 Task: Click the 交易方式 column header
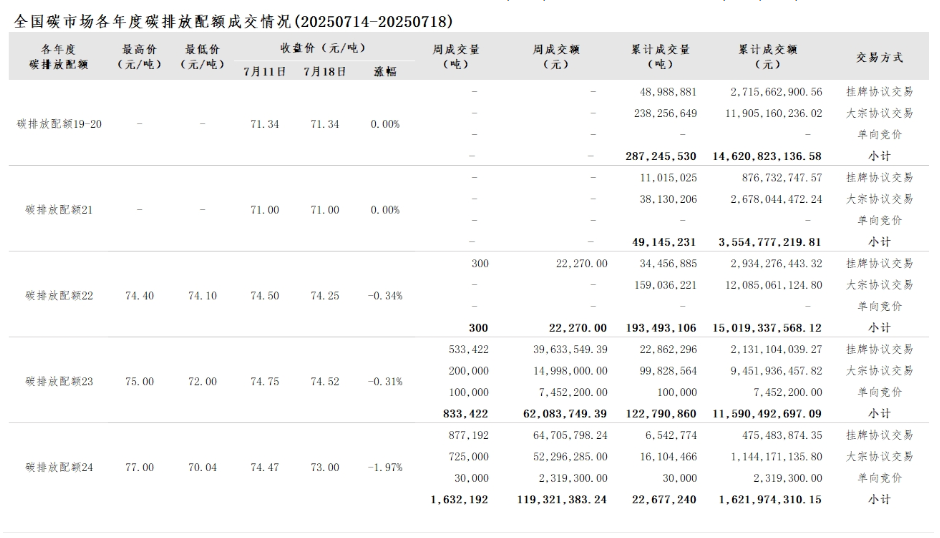pyautogui.click(x=880, y=57)
